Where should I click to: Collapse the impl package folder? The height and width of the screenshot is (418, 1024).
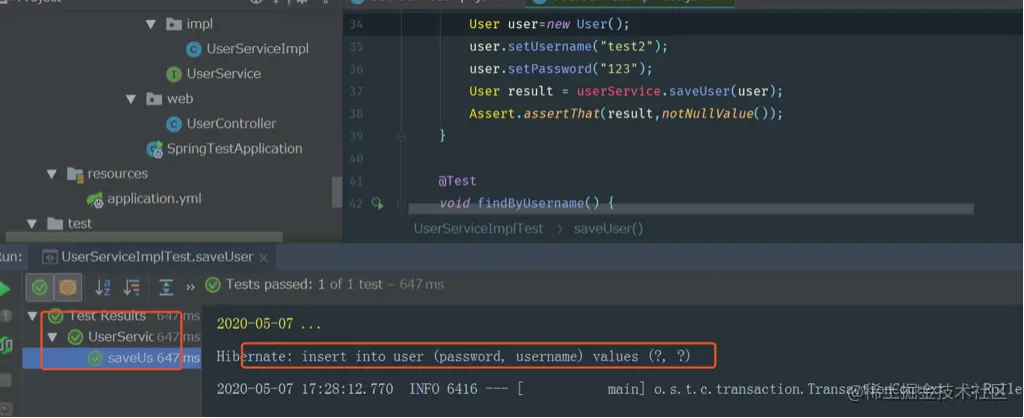click(151, 24)
